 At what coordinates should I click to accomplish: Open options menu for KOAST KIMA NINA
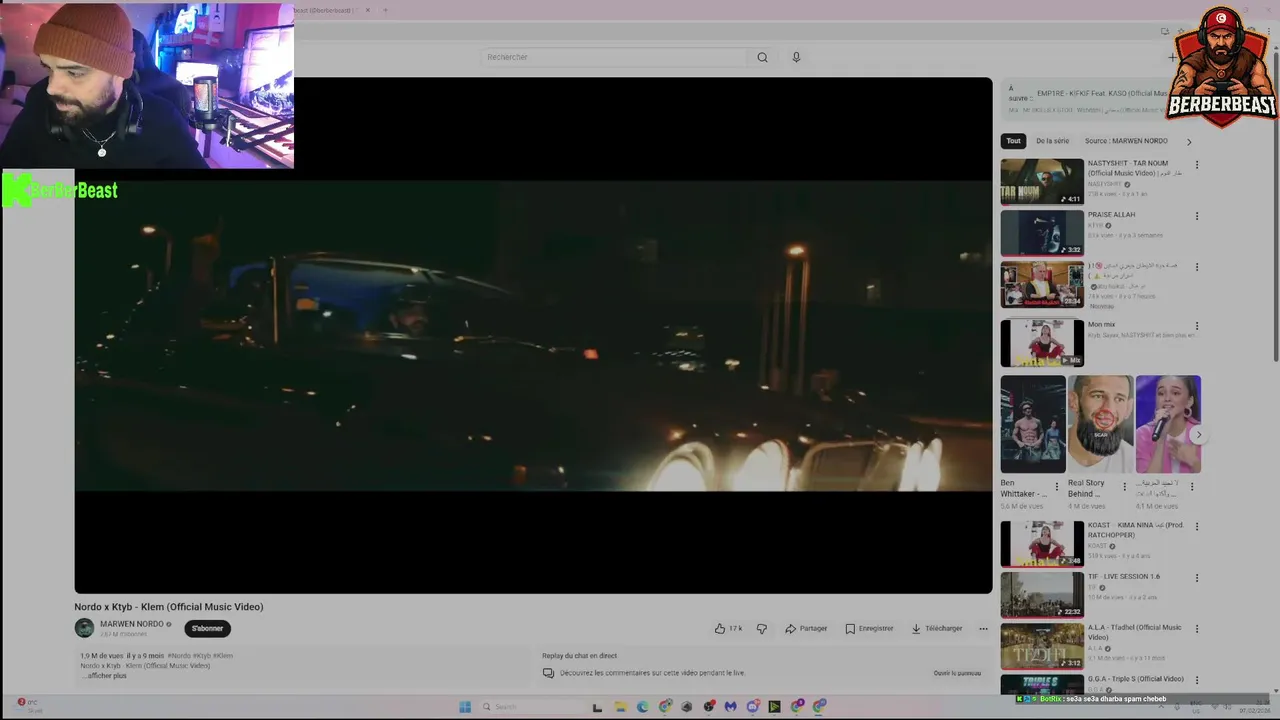tap(1197, 527)
